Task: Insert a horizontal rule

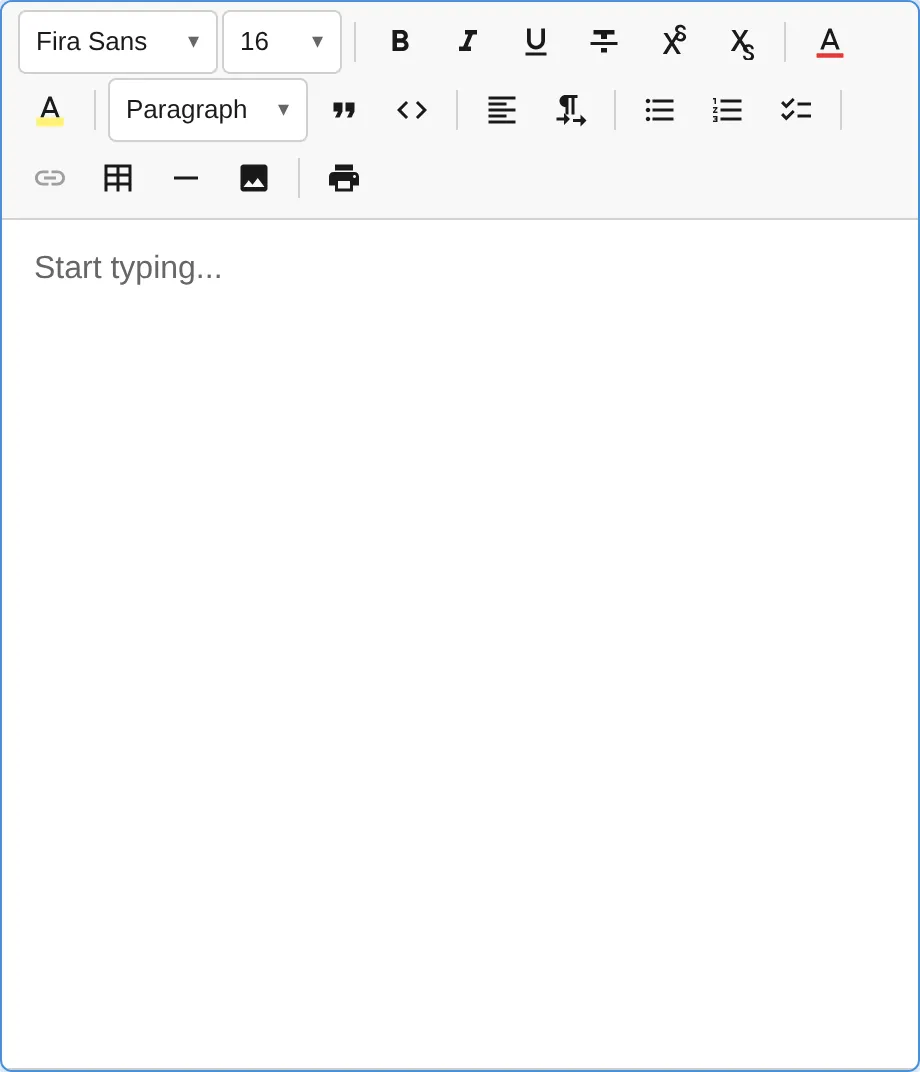Action: tap(186, 178)
